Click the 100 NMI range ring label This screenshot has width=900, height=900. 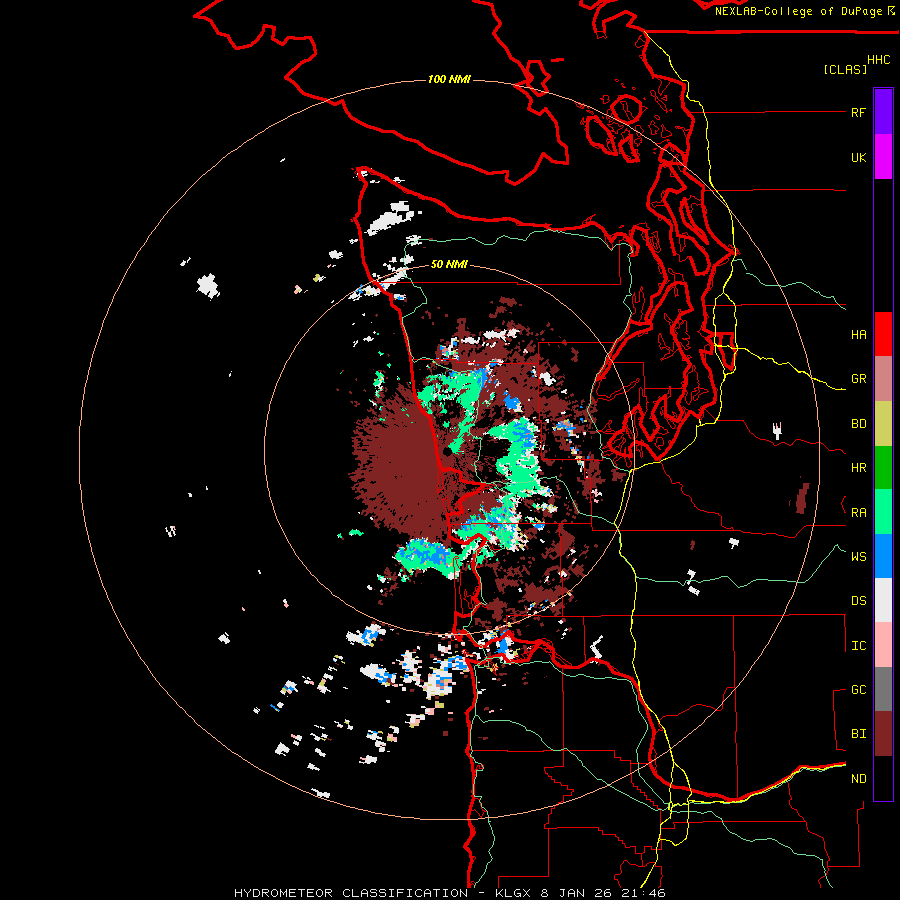449,79
